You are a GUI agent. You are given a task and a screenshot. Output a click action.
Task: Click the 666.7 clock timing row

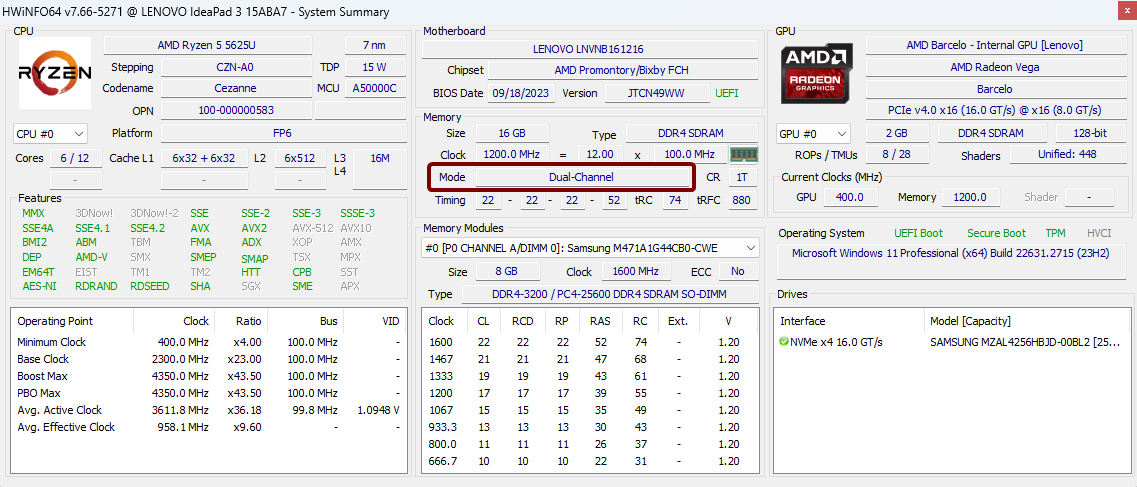(x=591, y=461)
